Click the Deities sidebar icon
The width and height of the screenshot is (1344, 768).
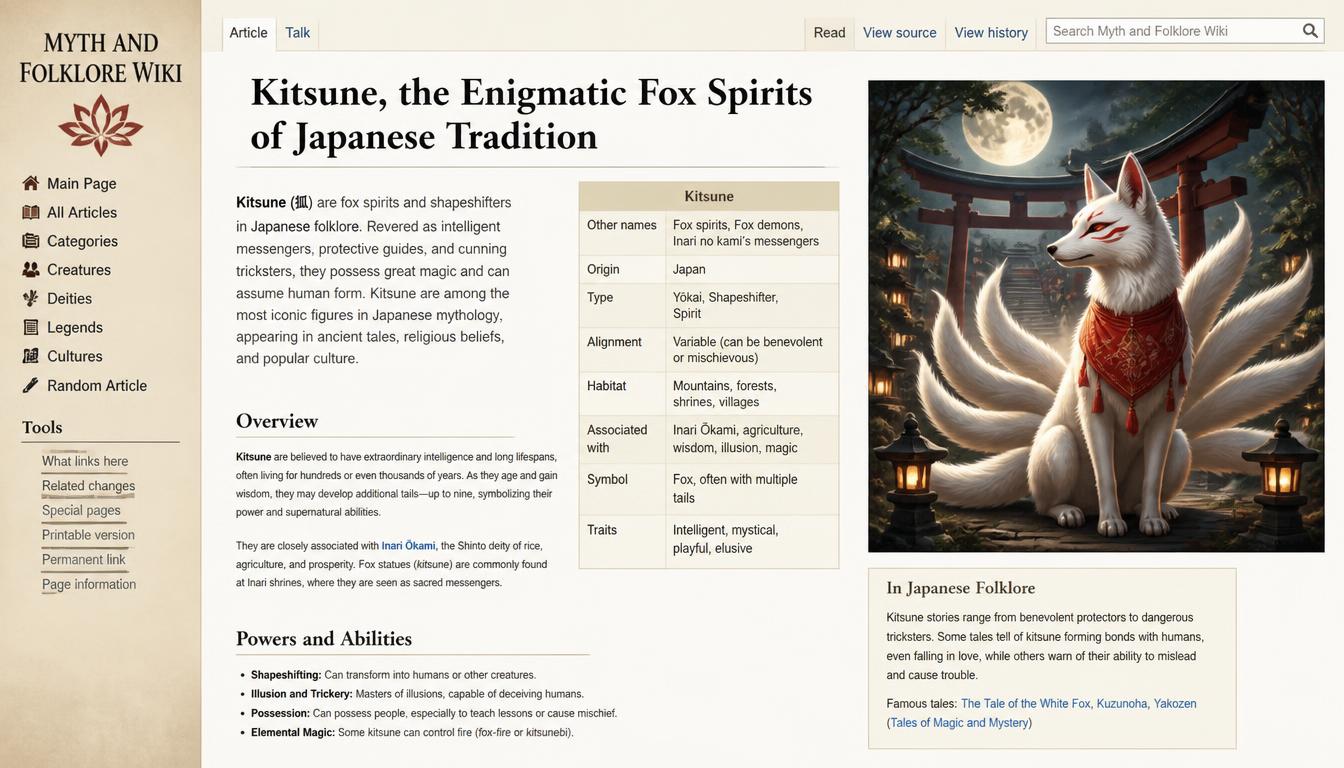[x=31, y=298]
